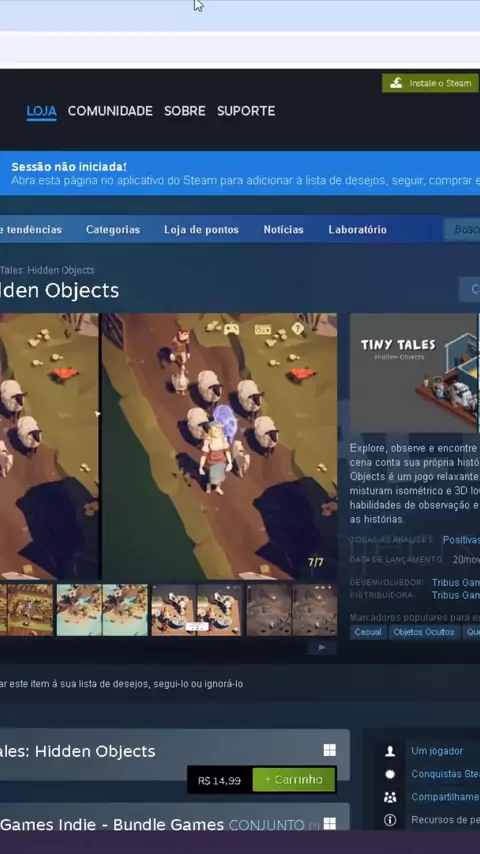Click the screenshot strip right arrow
This screenshot has width=480, height=854.
(321, 647)
